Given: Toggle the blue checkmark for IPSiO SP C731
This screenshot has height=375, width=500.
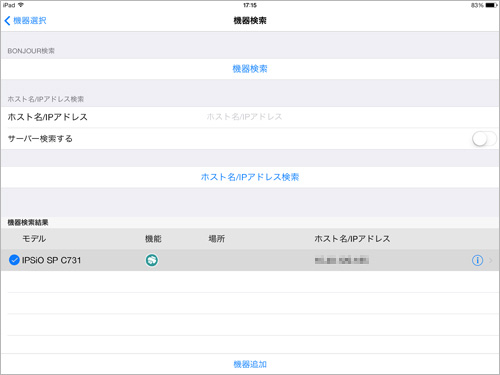Looking at the screenshot, I should point(14,260).
